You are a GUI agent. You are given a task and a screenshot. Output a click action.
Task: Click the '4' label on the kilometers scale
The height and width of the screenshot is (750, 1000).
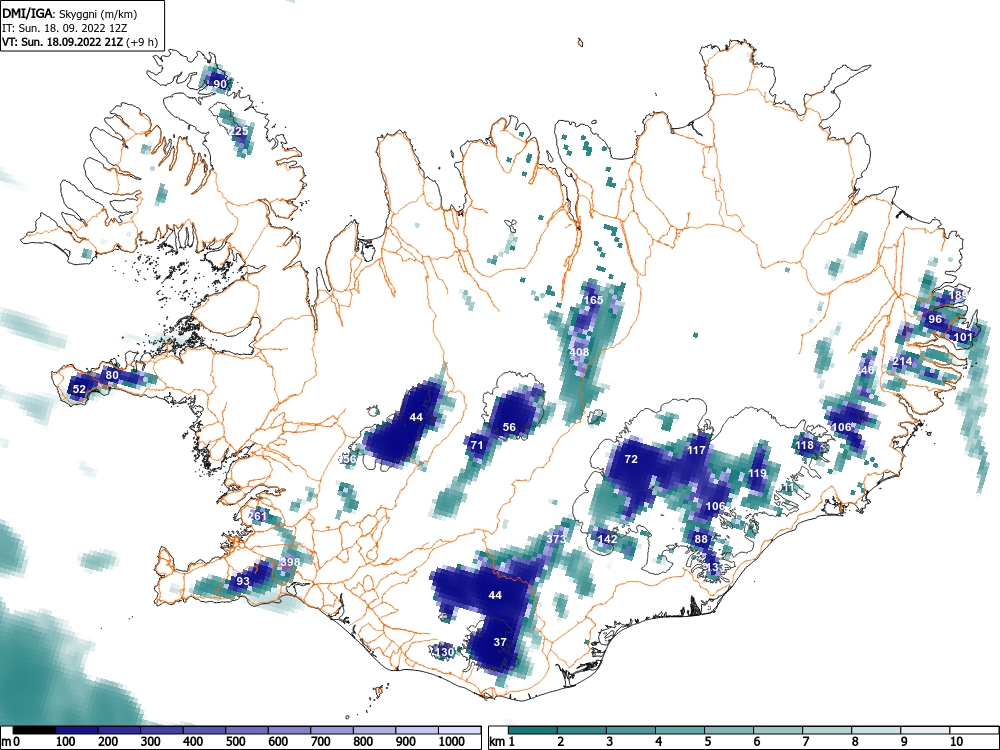pyautogui.click(x=658, y=742)
